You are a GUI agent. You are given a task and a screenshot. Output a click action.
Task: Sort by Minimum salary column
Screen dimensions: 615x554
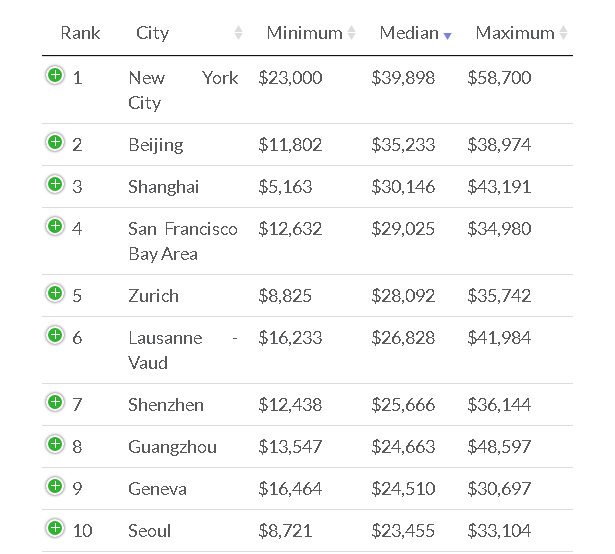(304, 33)
